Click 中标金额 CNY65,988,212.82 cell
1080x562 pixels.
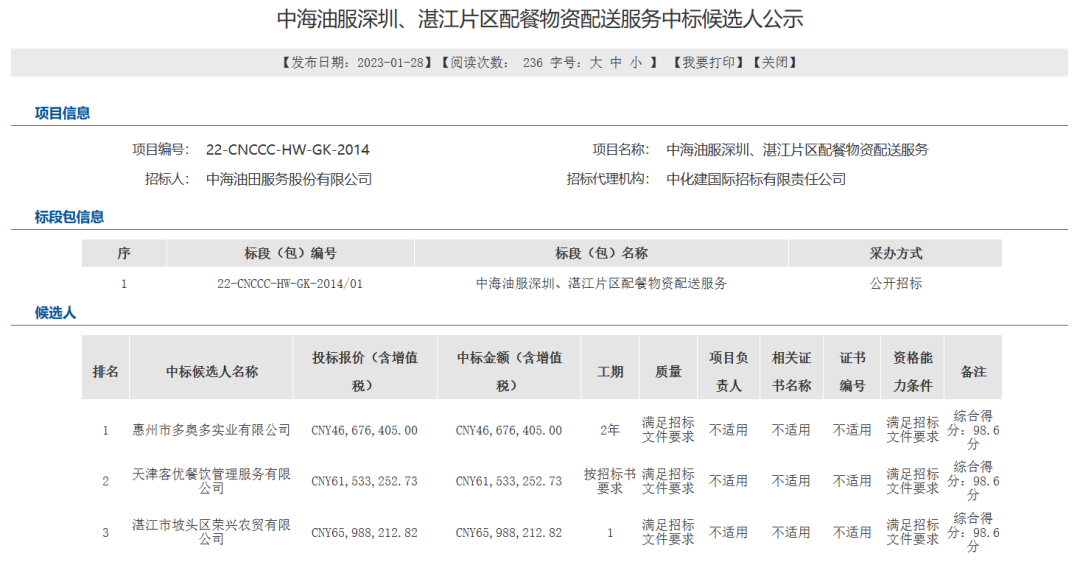coord(509,533)
